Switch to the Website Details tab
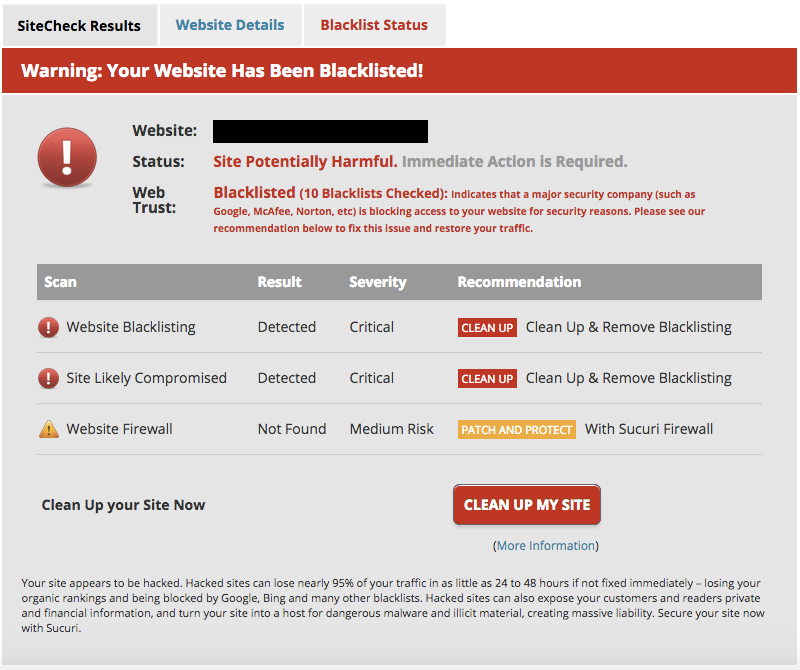This screenshot has height=670, width=800. pyautogui.click(x=230, y=24)
